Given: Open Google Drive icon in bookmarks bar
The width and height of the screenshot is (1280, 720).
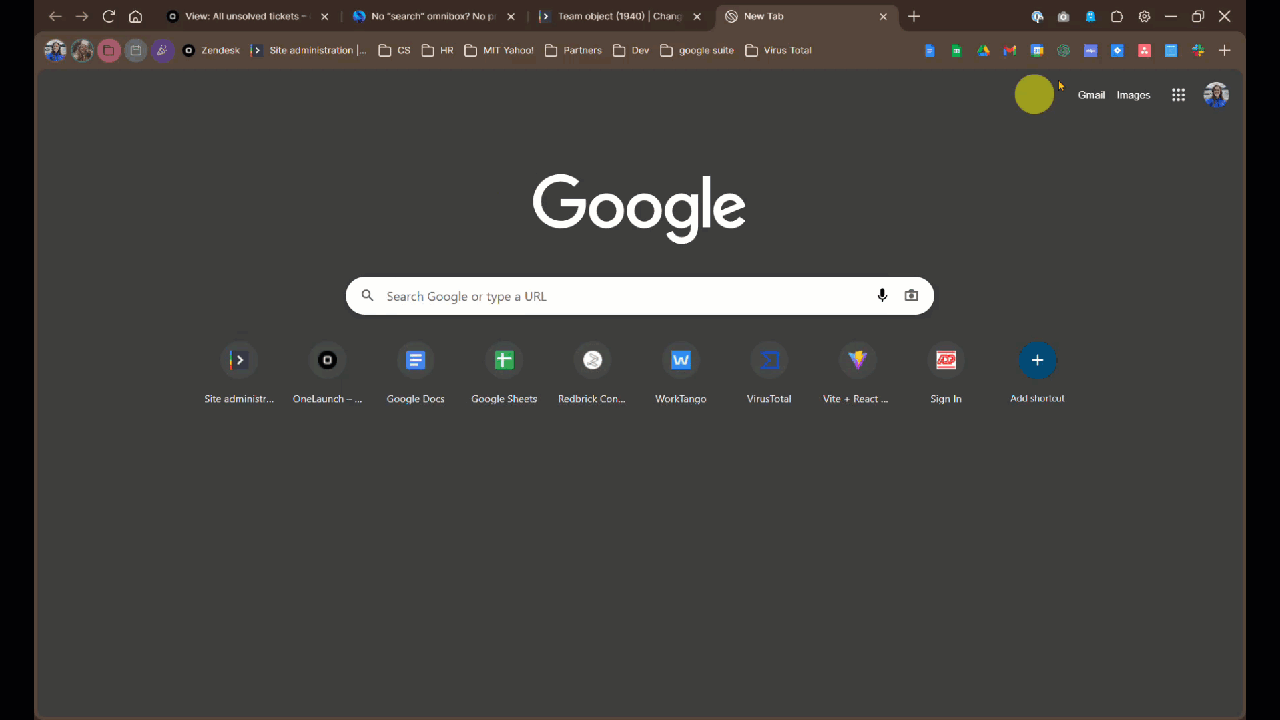Looking at the screenshot, I should coord(983,50).
